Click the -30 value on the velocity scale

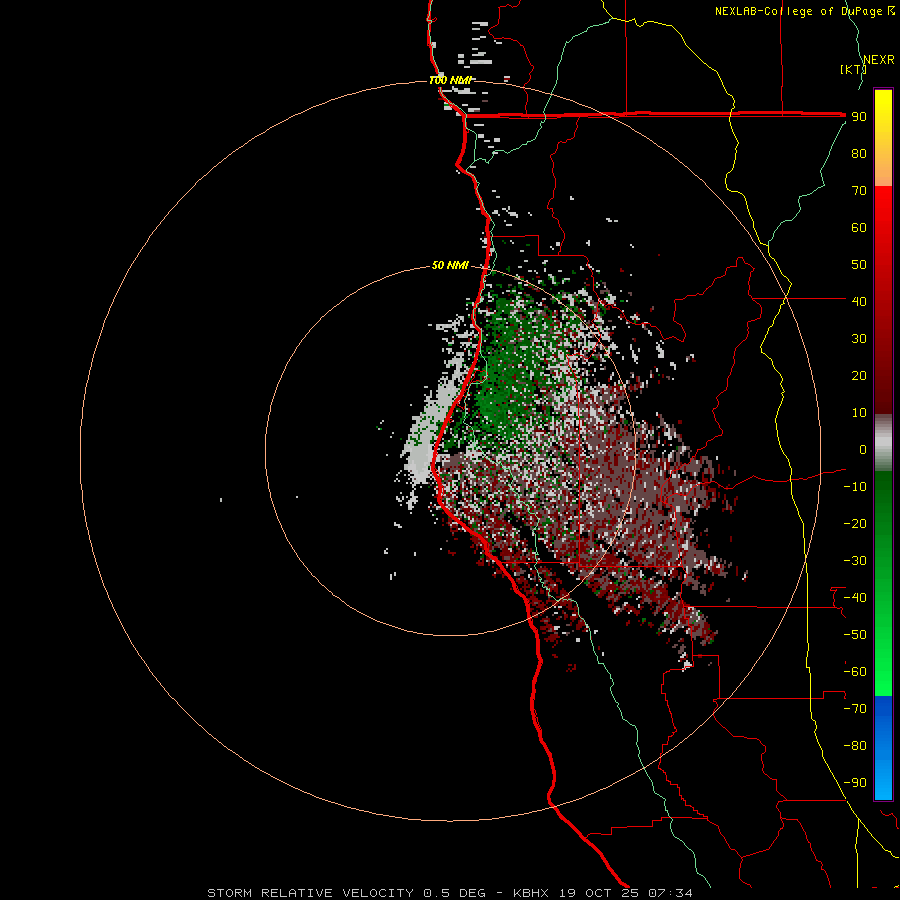coord(855,561)
